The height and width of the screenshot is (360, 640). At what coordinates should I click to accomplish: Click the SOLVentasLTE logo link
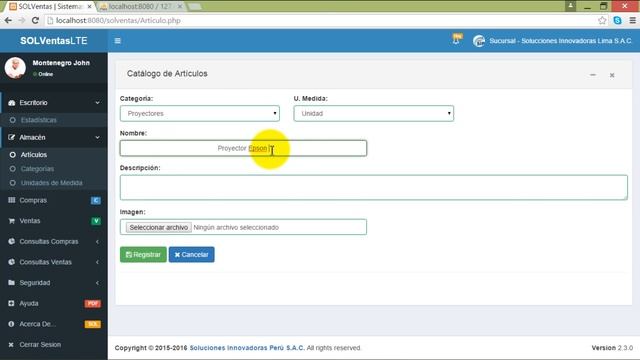[x=53, y=41]
